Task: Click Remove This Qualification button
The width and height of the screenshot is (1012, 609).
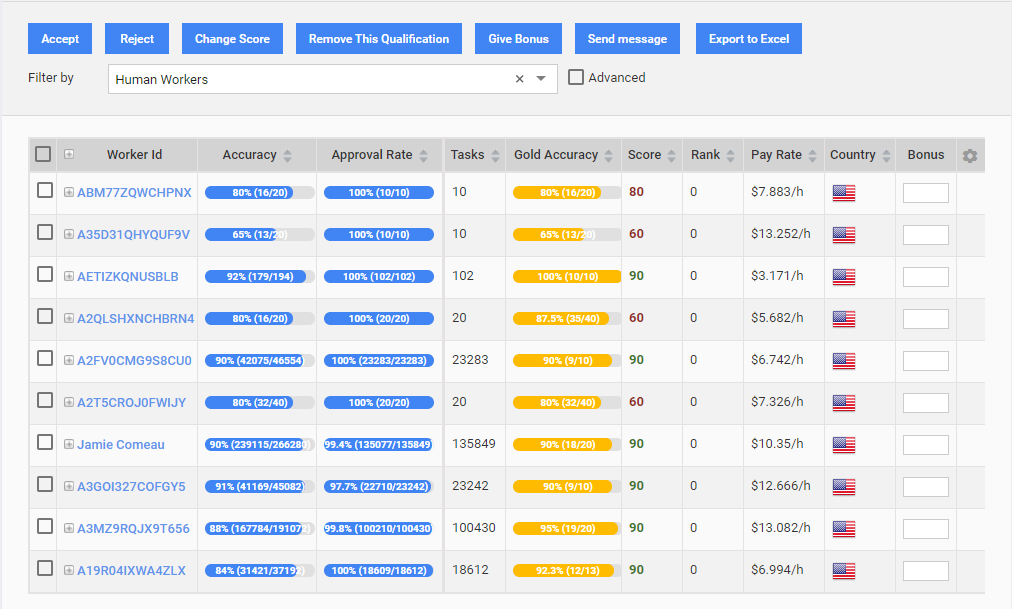Action: pos(379,39)
